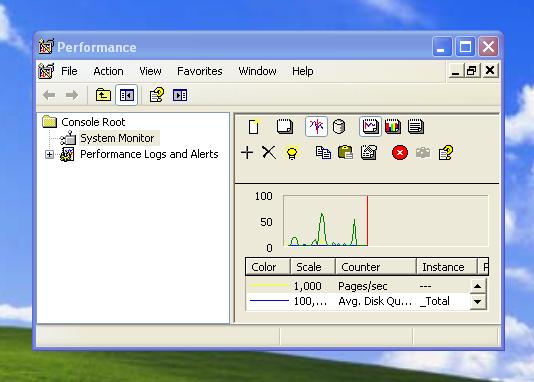Click New Counter Set icon
This screenshot has width=534, height=382.
(254, 127)
